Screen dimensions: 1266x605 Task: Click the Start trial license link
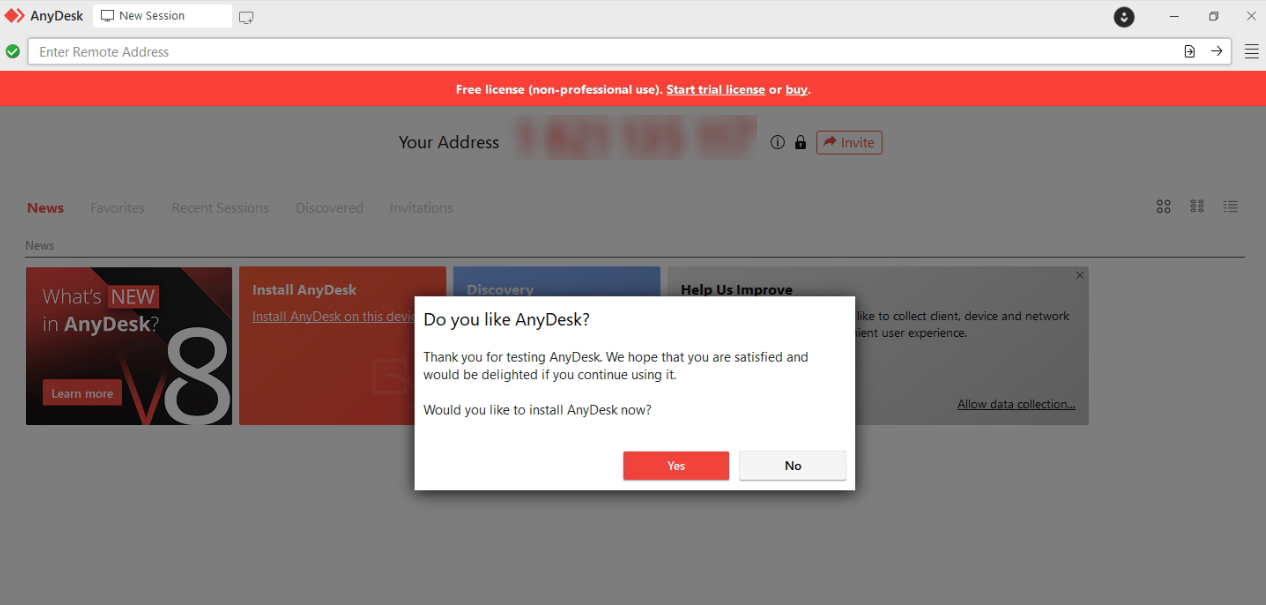[715, 90]
